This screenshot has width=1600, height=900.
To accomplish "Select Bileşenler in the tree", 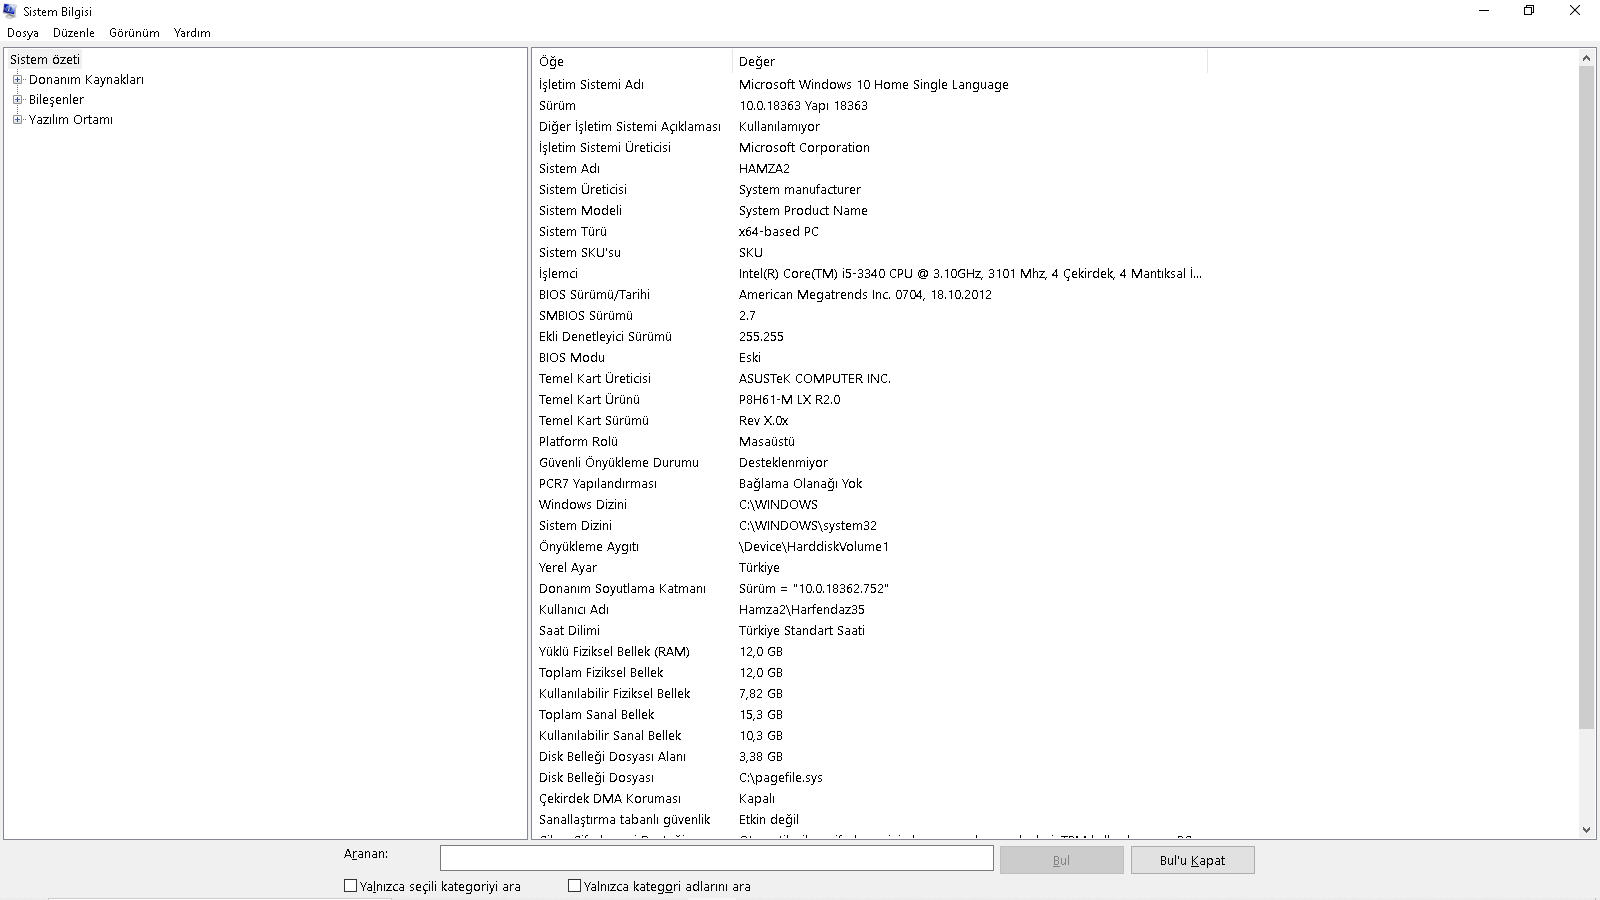I will (x=56, y=100).
